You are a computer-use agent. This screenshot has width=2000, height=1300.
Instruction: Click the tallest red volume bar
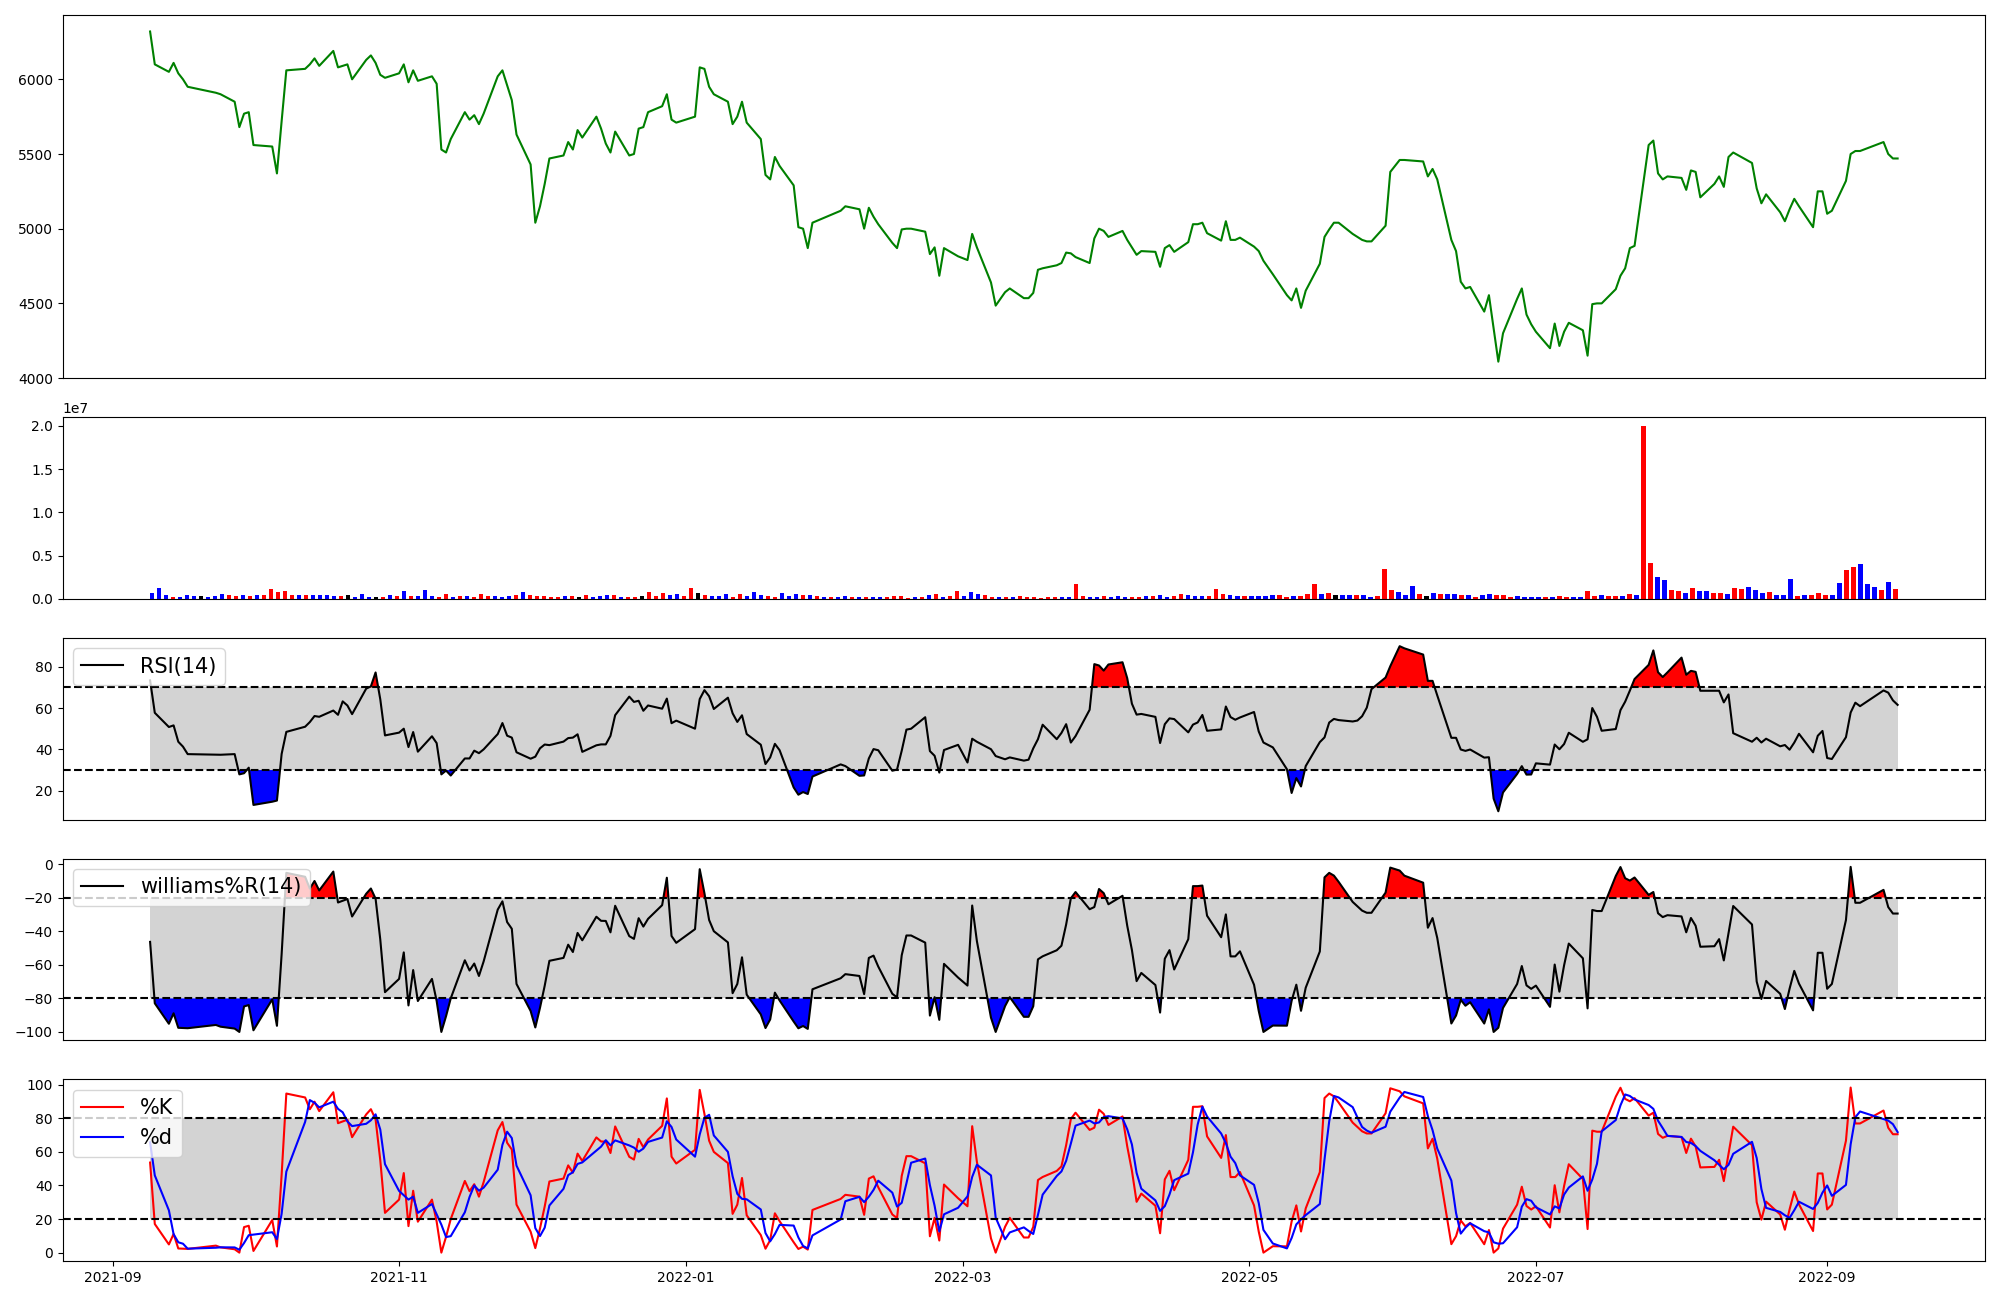pos(1643,512)
